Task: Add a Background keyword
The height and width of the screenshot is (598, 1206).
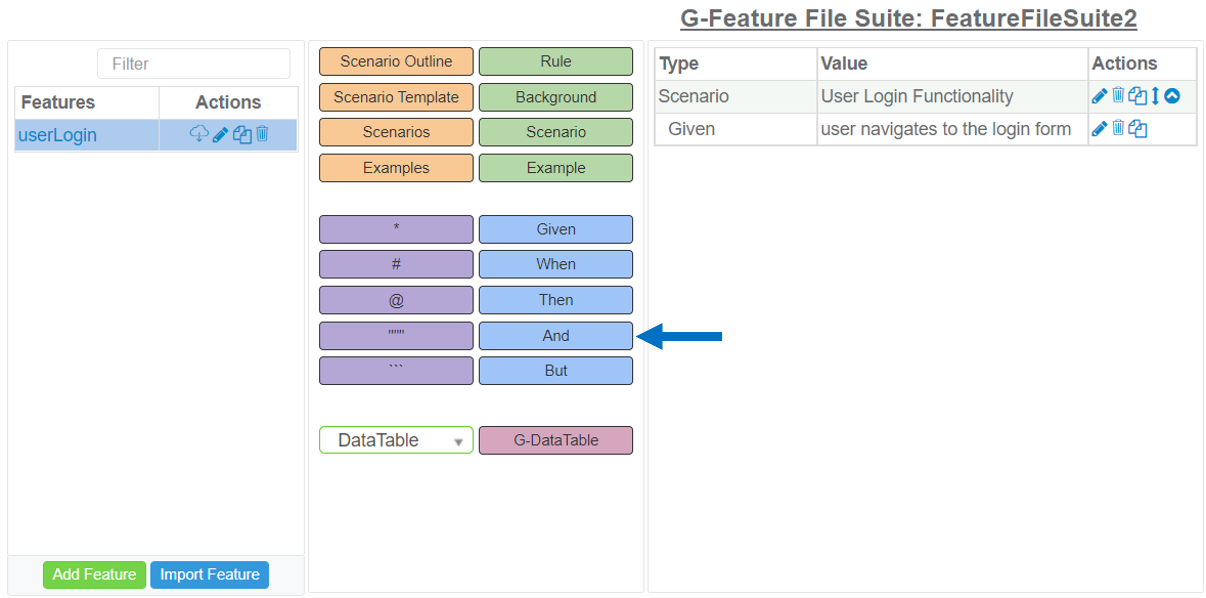Action: [556, 97]
